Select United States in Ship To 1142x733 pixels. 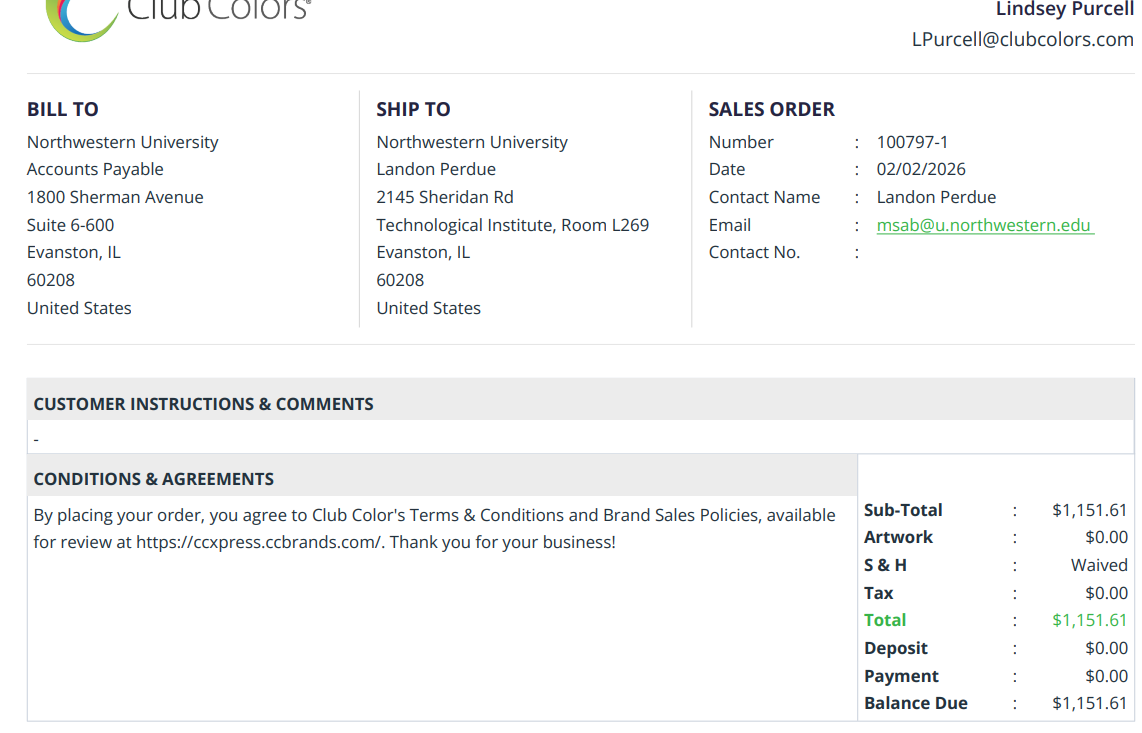click(x=428, y=308)
